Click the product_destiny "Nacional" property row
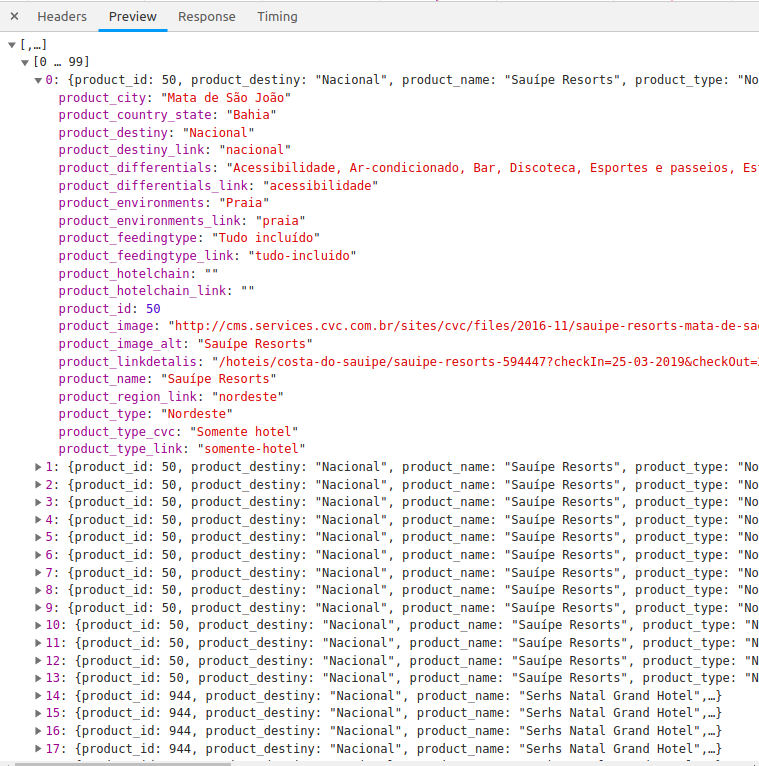 coord(156,133)
